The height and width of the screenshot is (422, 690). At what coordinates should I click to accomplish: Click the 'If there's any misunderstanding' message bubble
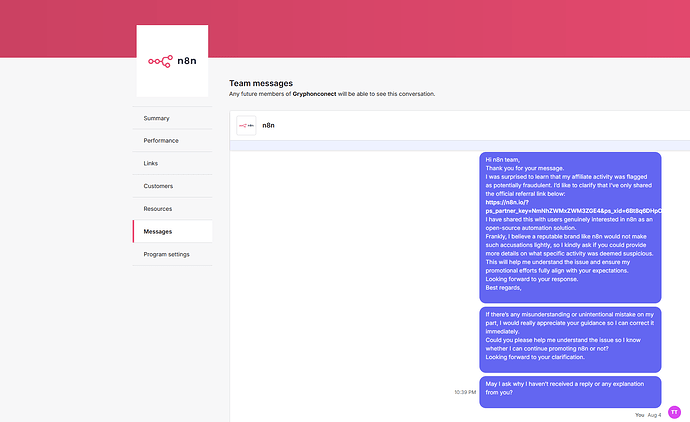click(570, 340)
